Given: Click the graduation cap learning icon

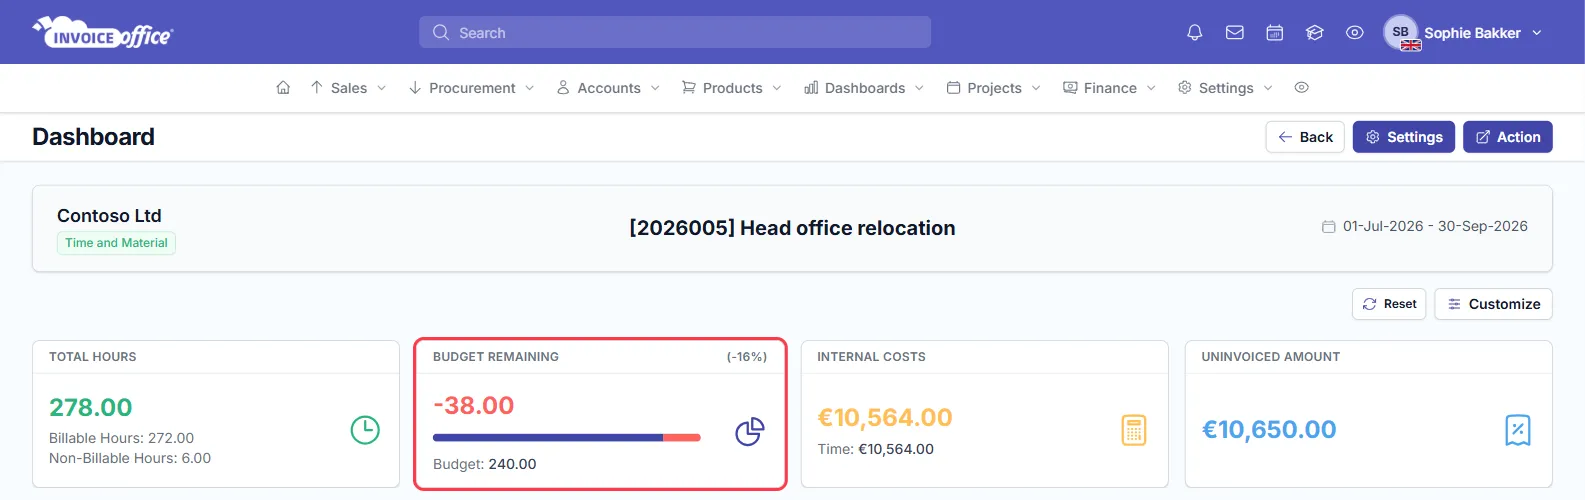Looking at the screenshot, I should click(x=1315, y=33).
